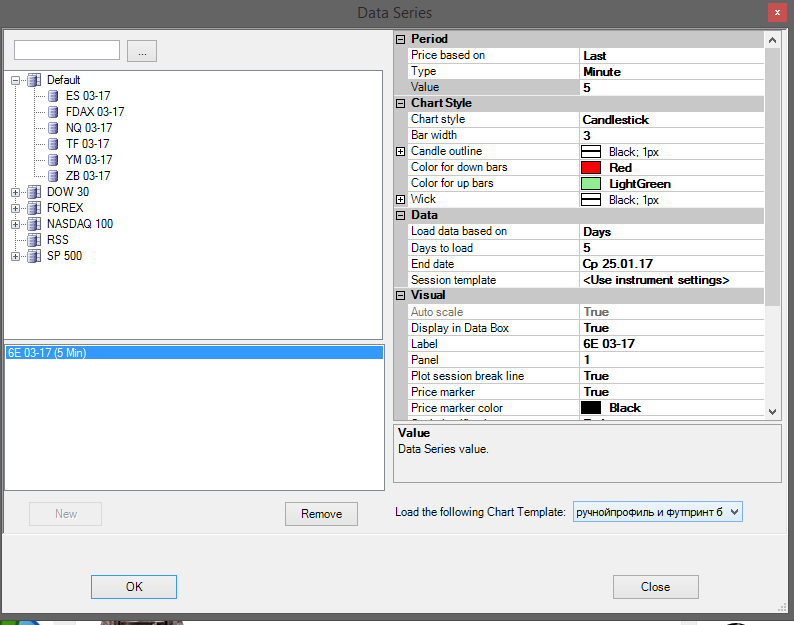Collapse the Period property section
Viewport: 794px width, 625px height.
(x=401, y=40)
